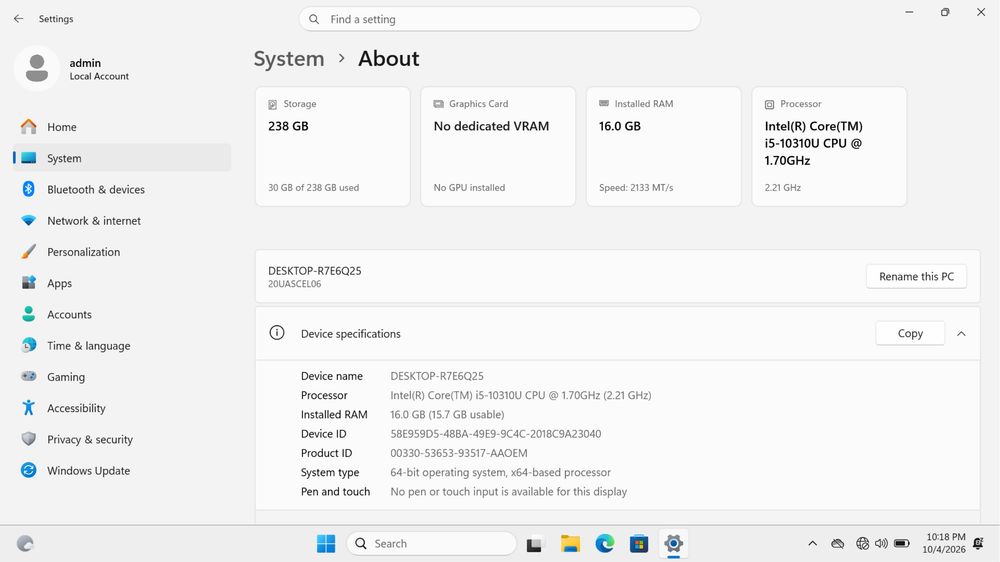
Task: Open Network & internet settings
Action: tap(122, 221)
